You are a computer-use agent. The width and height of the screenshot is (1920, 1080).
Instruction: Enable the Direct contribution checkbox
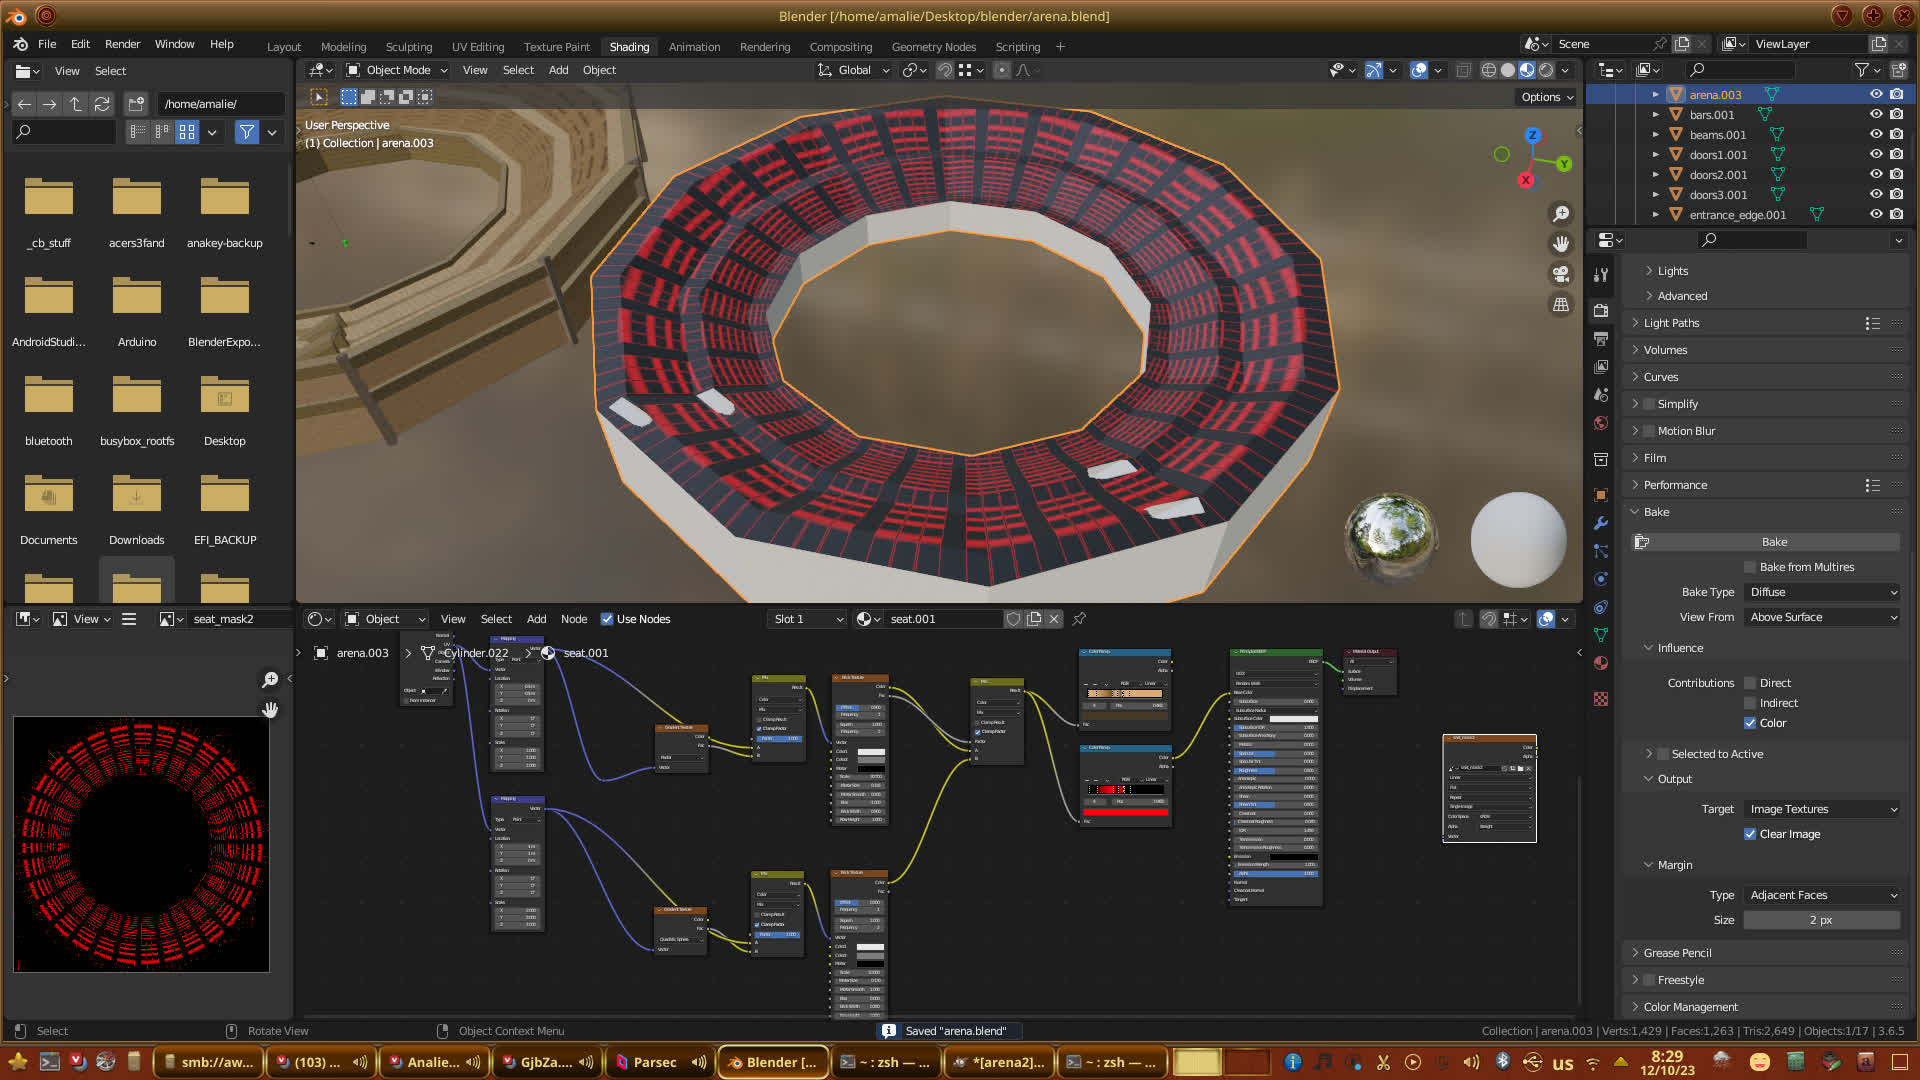coord(1750,683)
